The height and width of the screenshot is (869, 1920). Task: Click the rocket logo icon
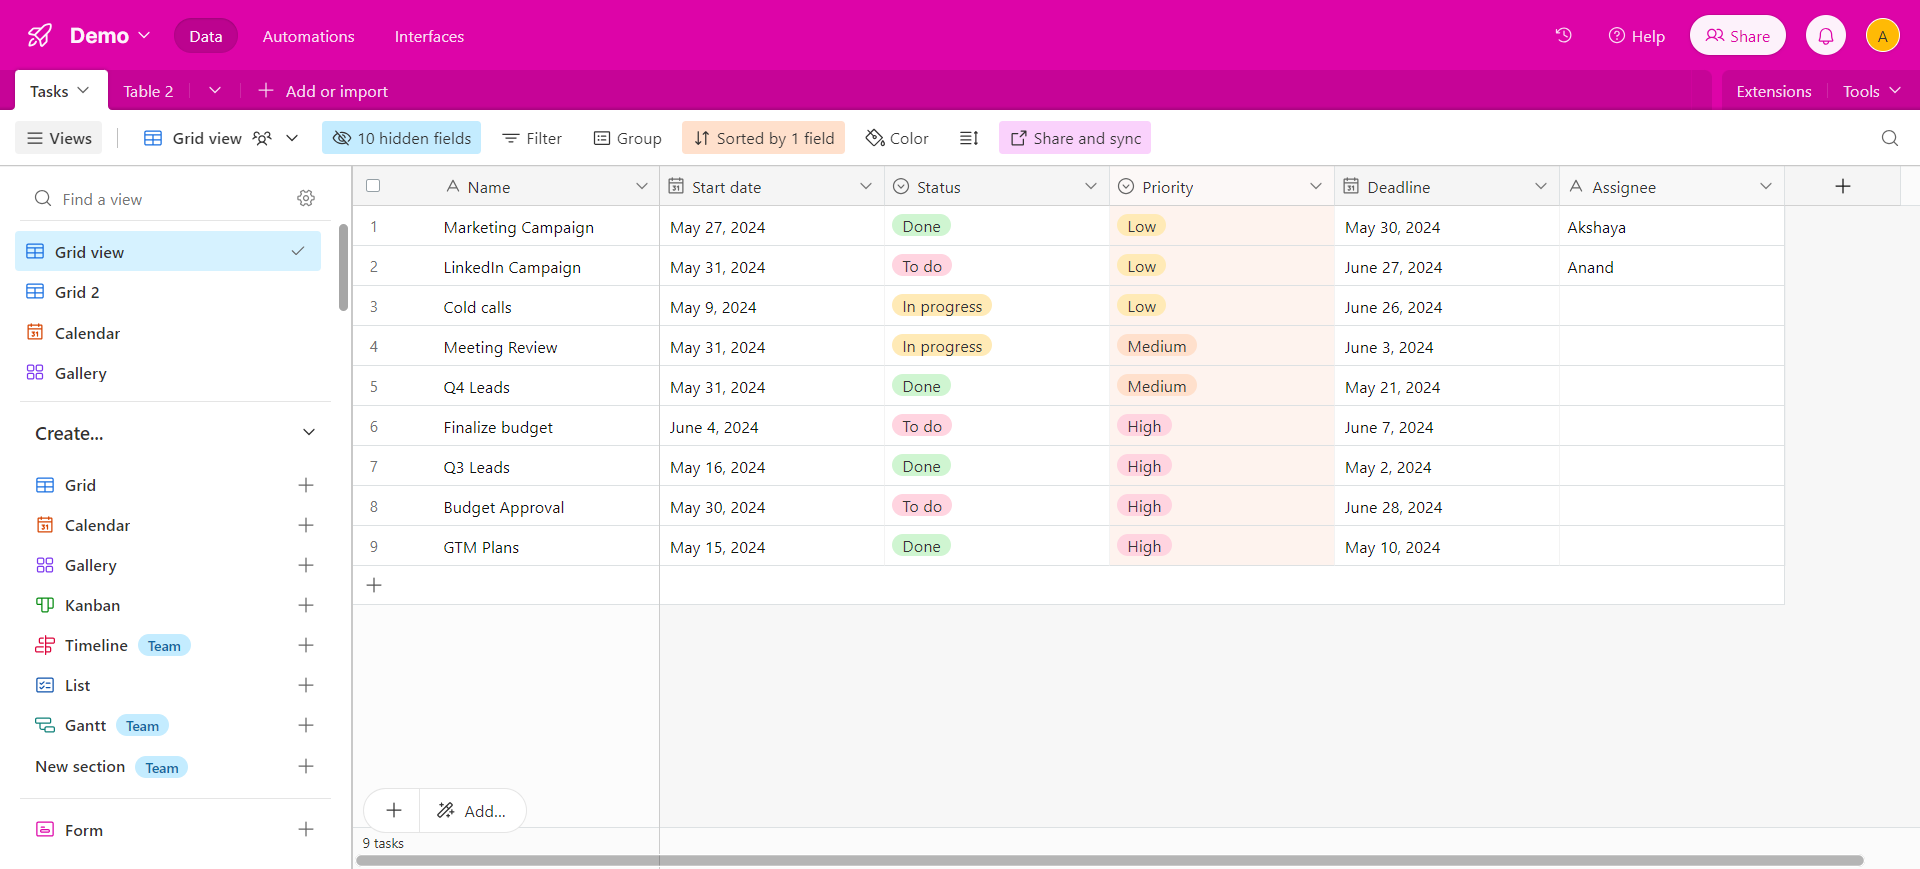pyautogui.click(x=40, y=36)
